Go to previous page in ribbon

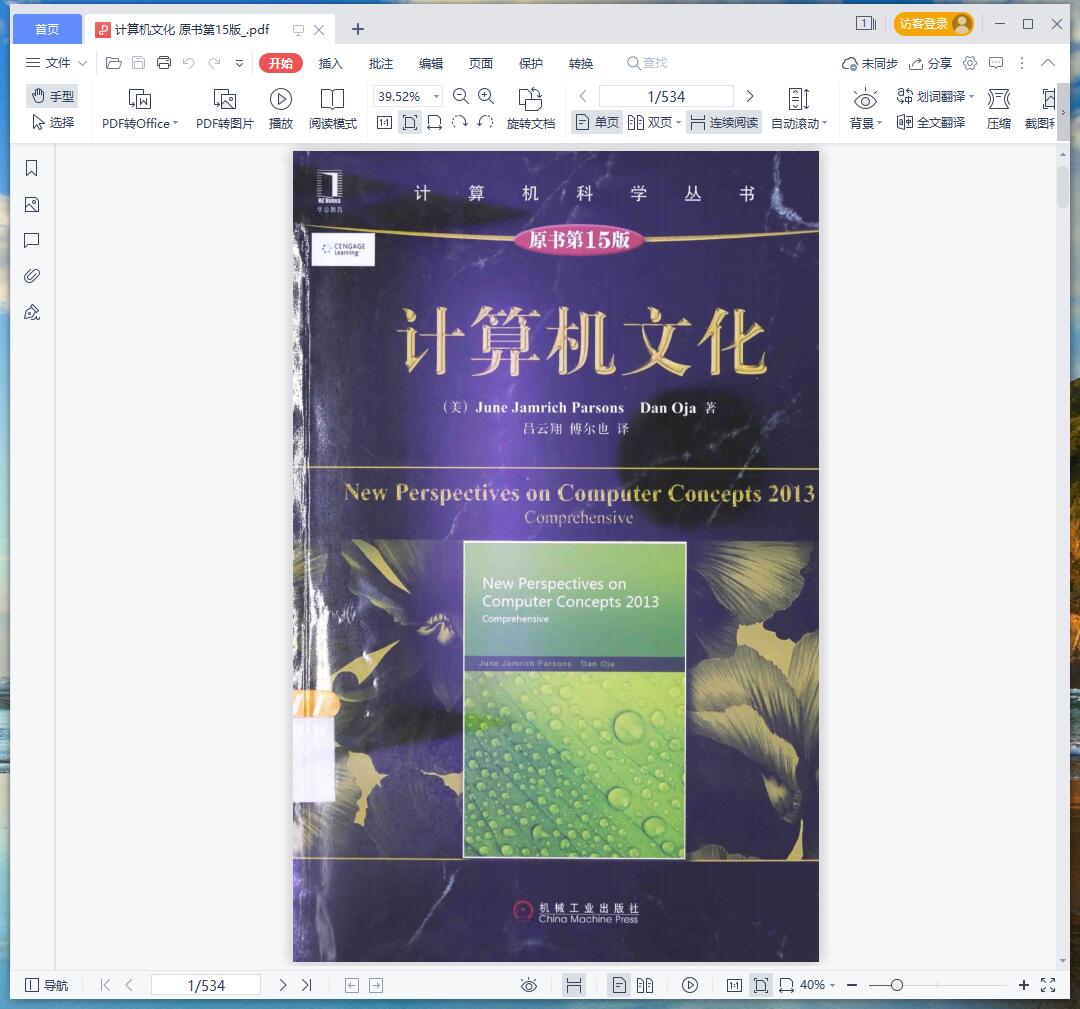pos(583,96)
